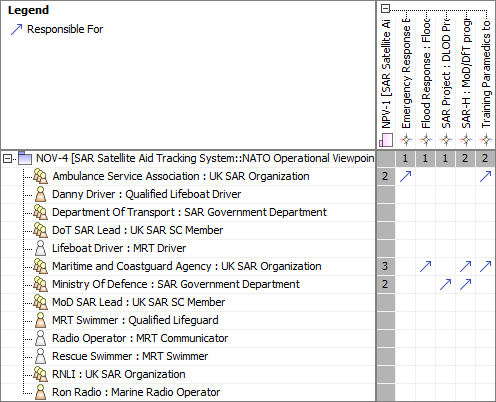This screenshot has height=402, width=496.
Task: Select Maritime and Coastguard Flood Response arrow
Action: click(425, 266)
